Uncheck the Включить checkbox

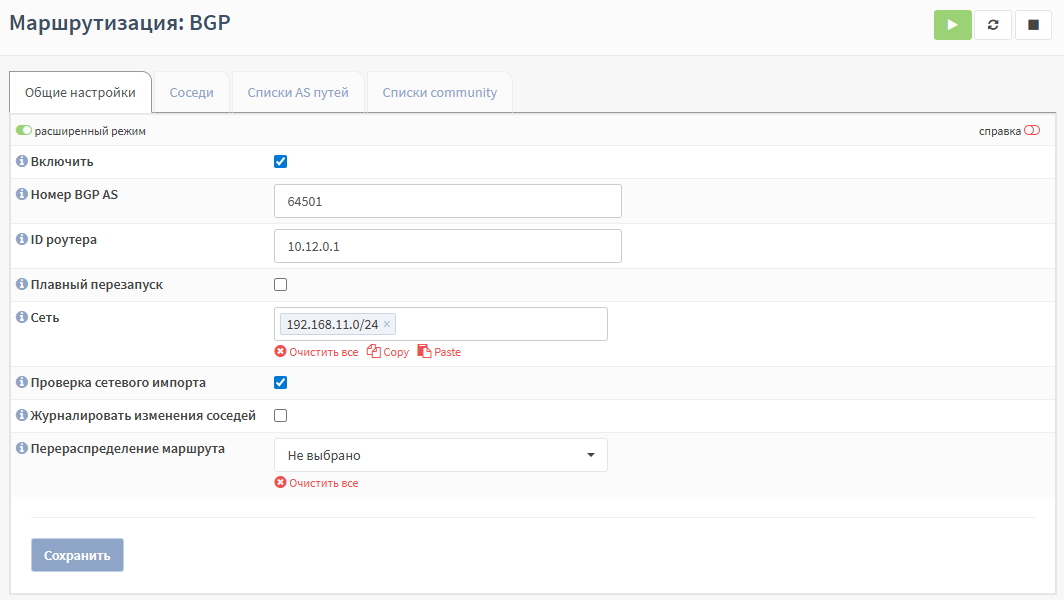[281, 162]
